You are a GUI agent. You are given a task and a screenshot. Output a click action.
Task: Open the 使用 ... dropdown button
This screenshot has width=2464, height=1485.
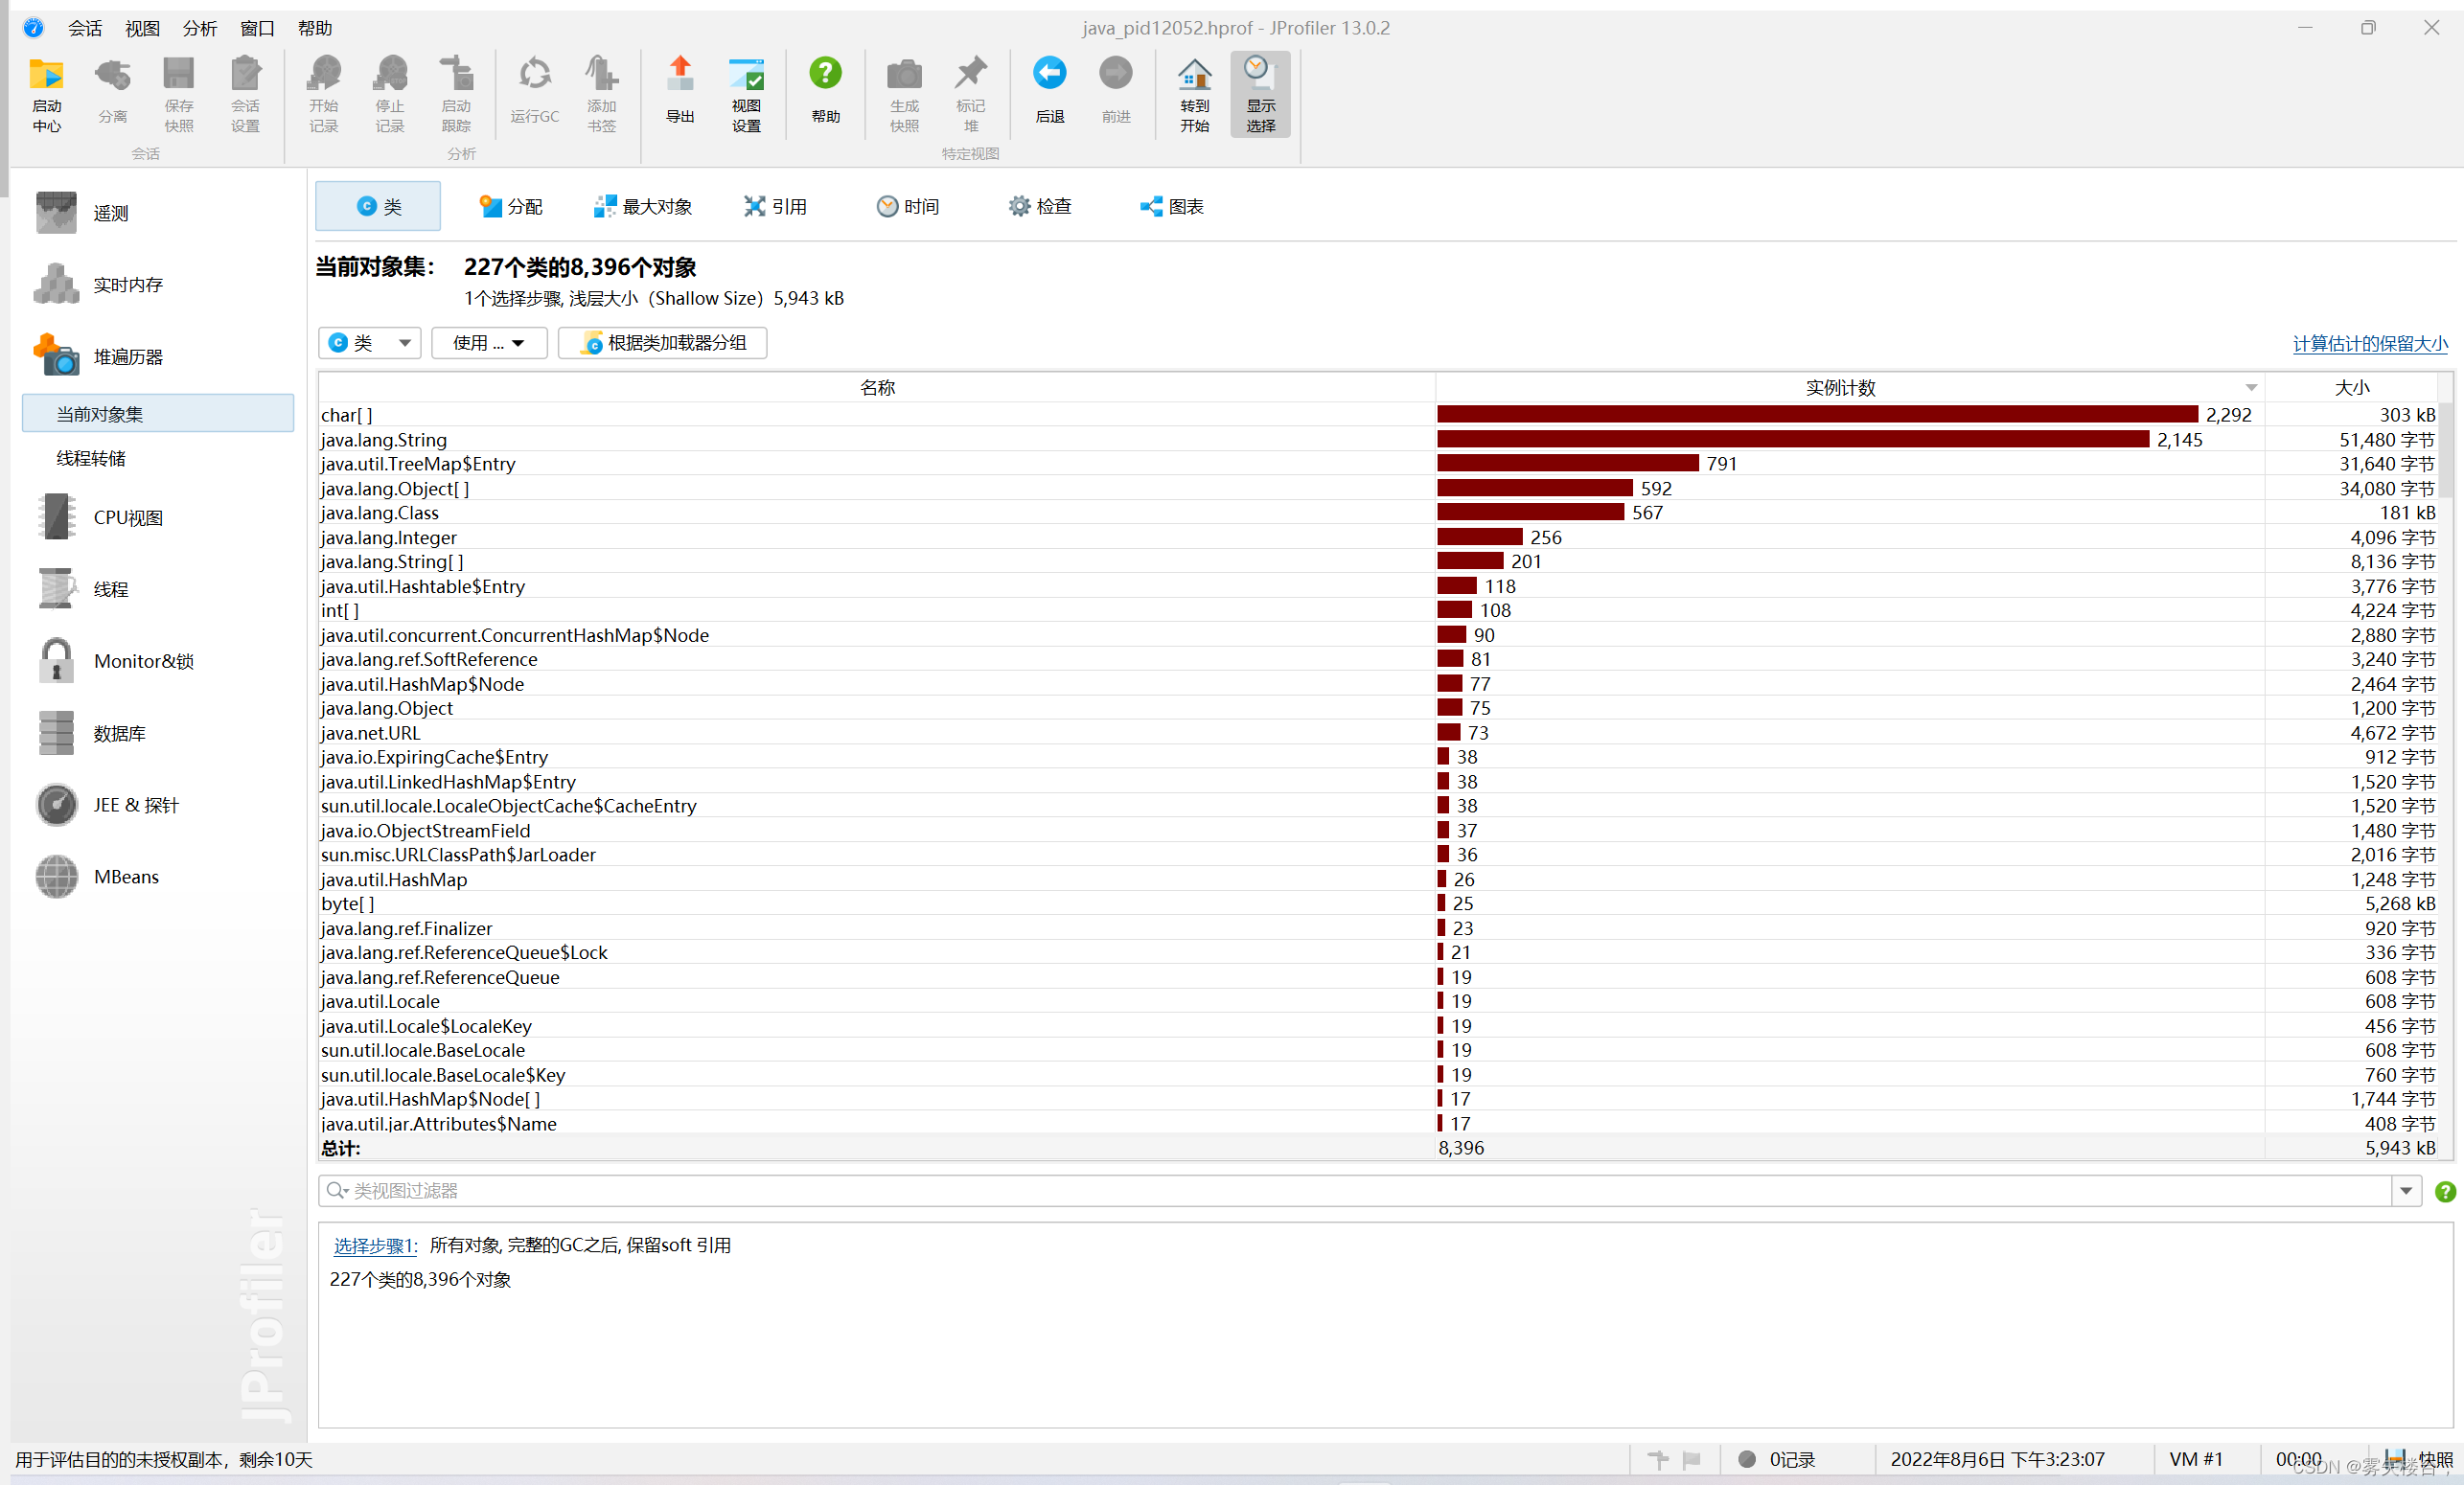tap(489, 343)
